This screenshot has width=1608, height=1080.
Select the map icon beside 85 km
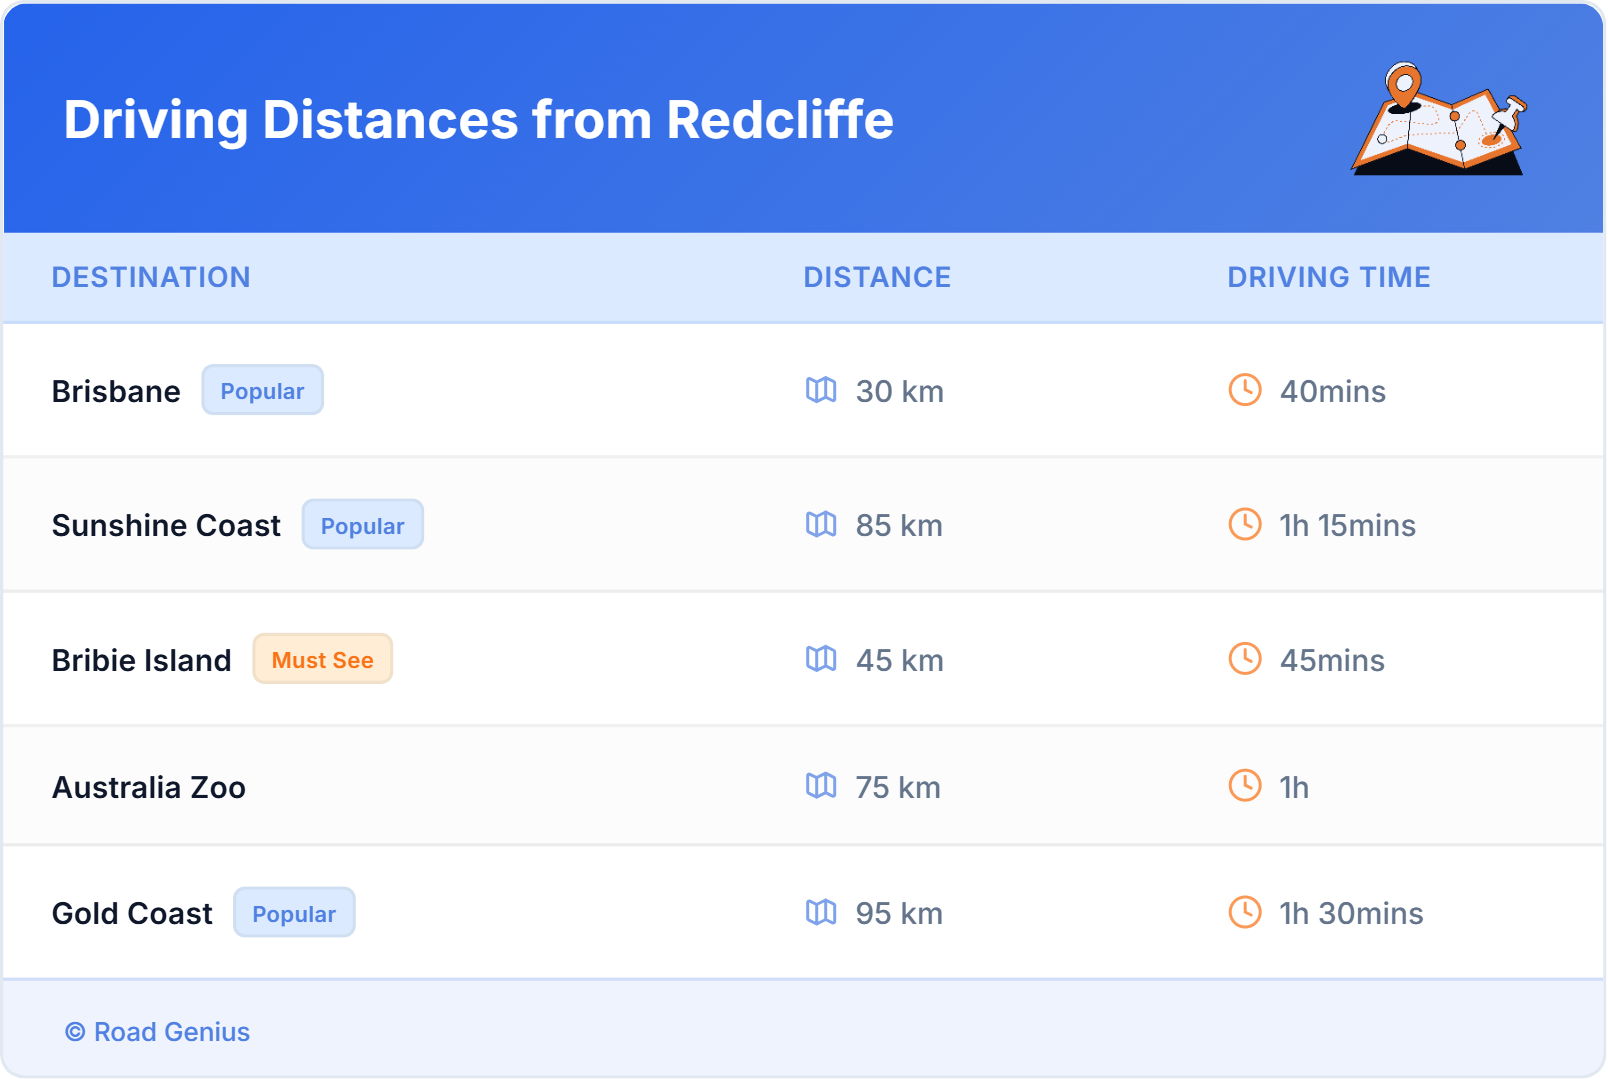822,525
